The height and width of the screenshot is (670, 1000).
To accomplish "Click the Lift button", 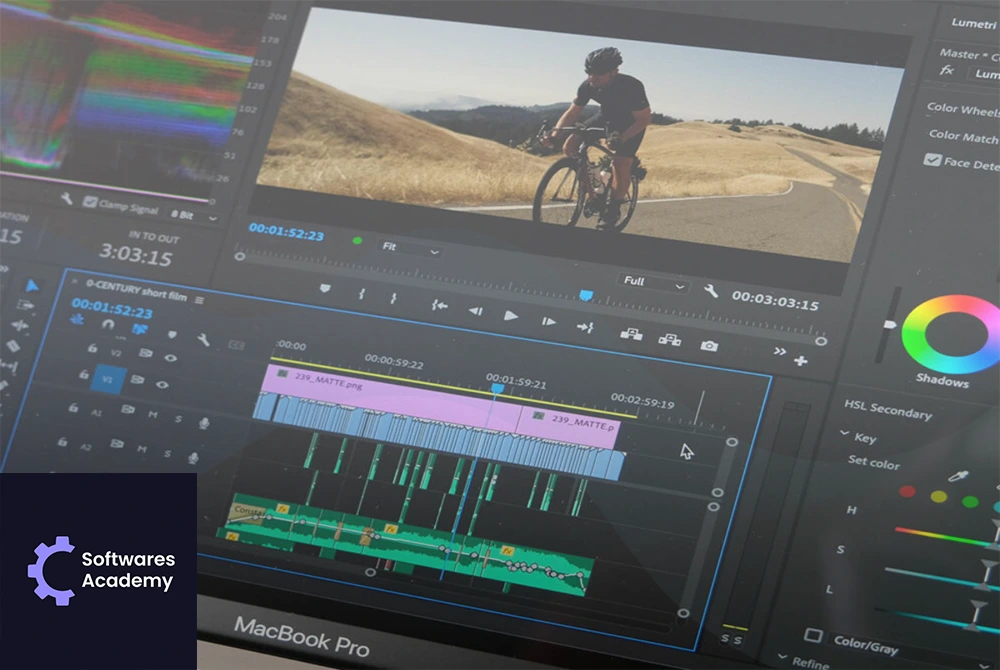I will click(x=631, y=333).
